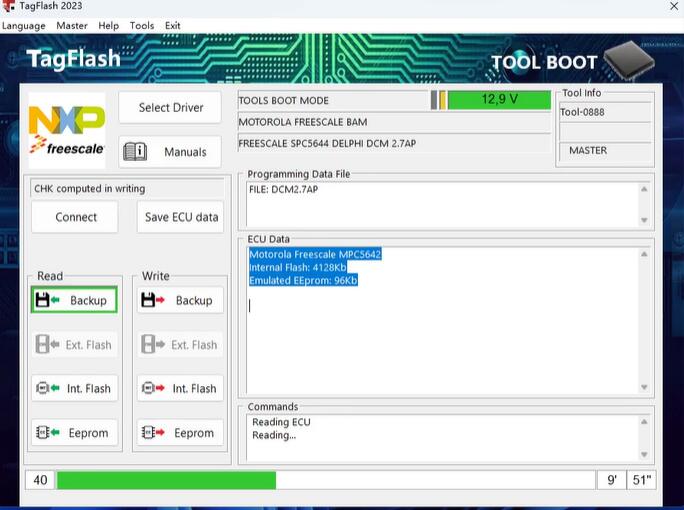
Task: Click the Write Backup button
Action: pyautogui.click(x=180, y=300)
